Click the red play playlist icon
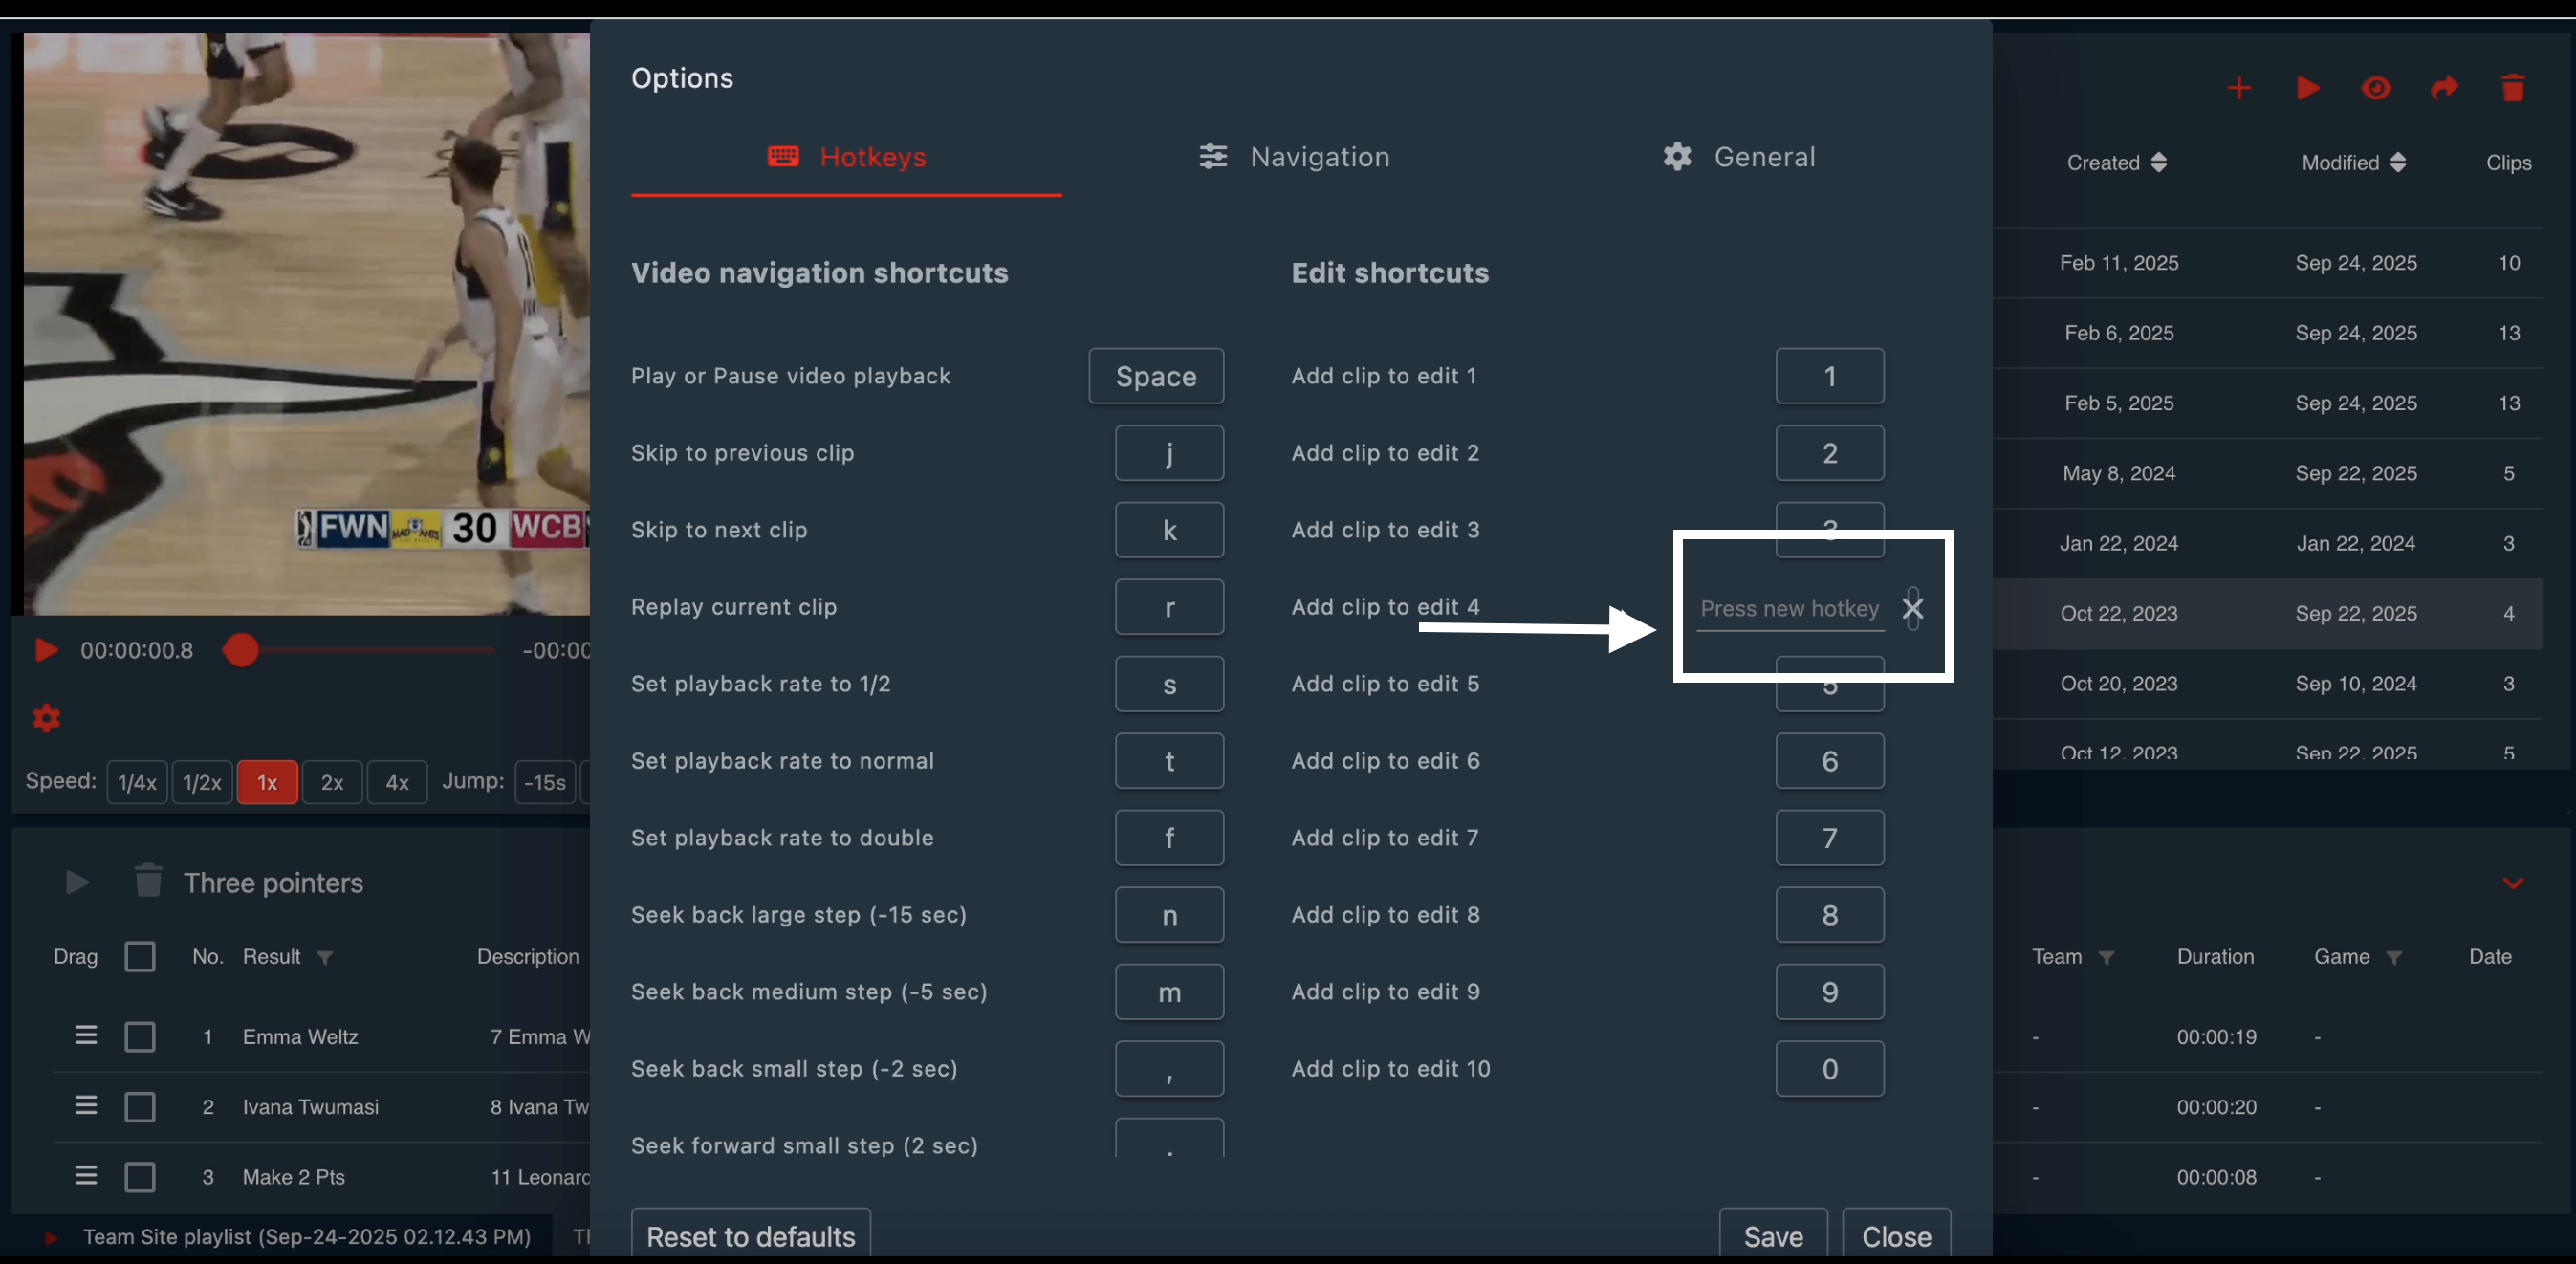The image size is (2576, 1264). [2308, 88]
